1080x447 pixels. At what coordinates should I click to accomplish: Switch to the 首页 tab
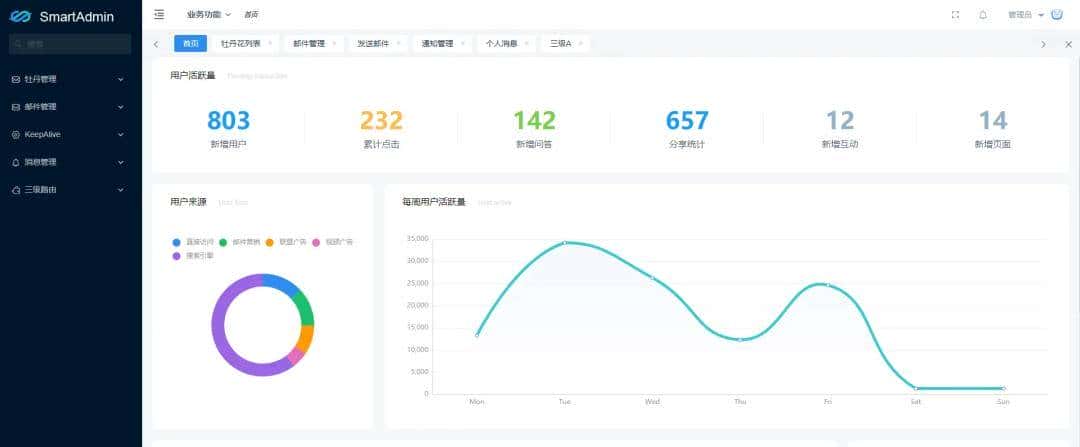191,43
